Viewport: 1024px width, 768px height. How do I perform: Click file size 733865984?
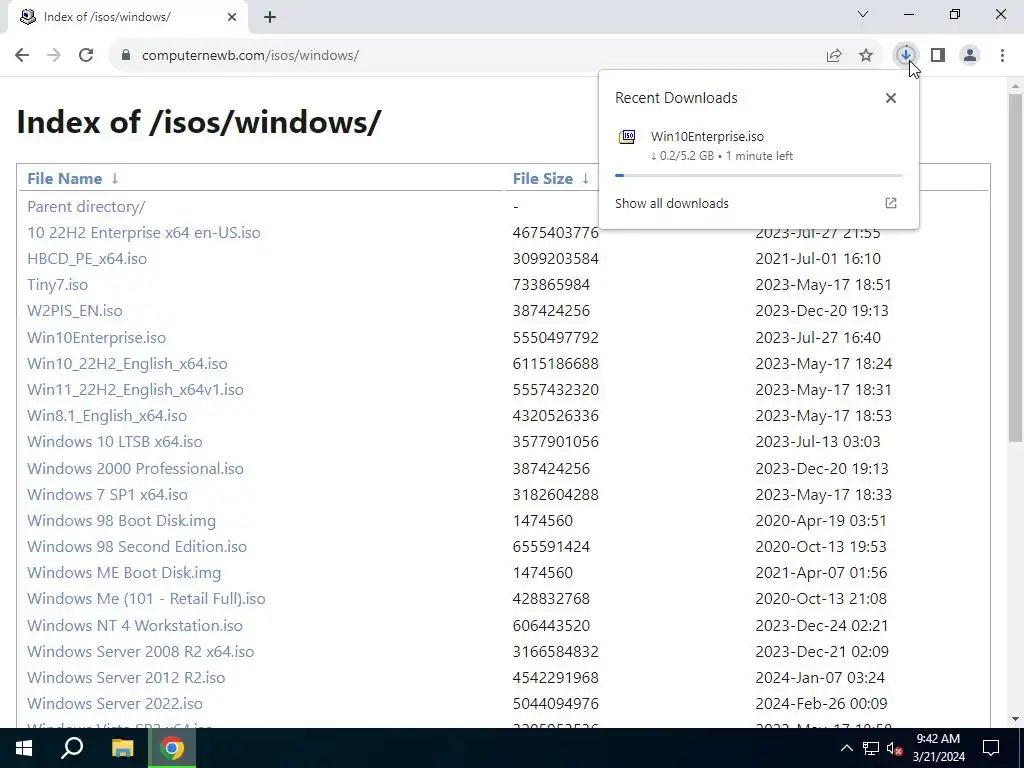point(551,285)
